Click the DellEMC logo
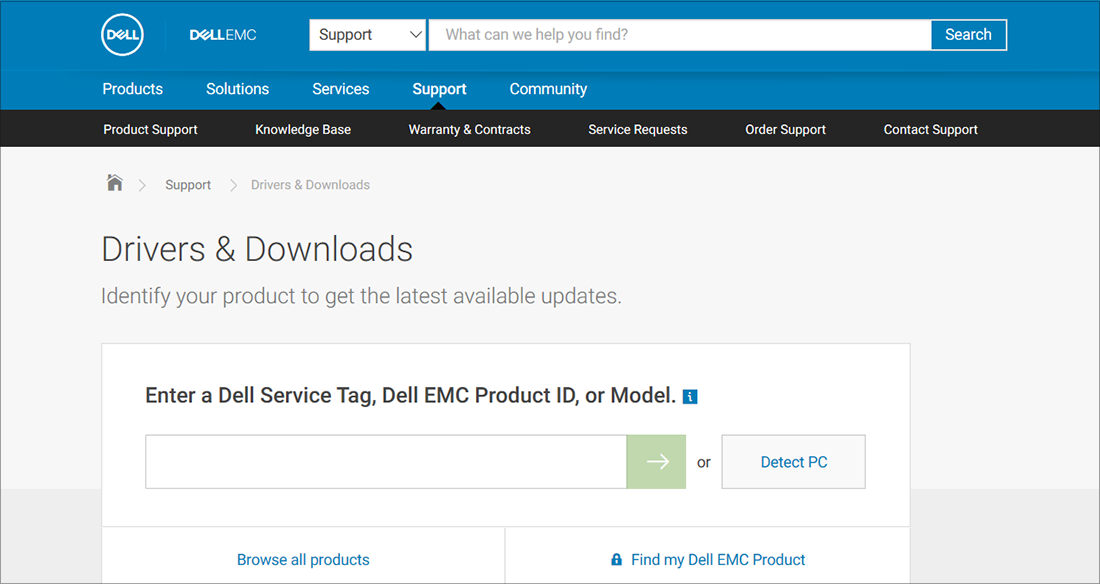Screen dimensions: 1100x584 point(222,35)
